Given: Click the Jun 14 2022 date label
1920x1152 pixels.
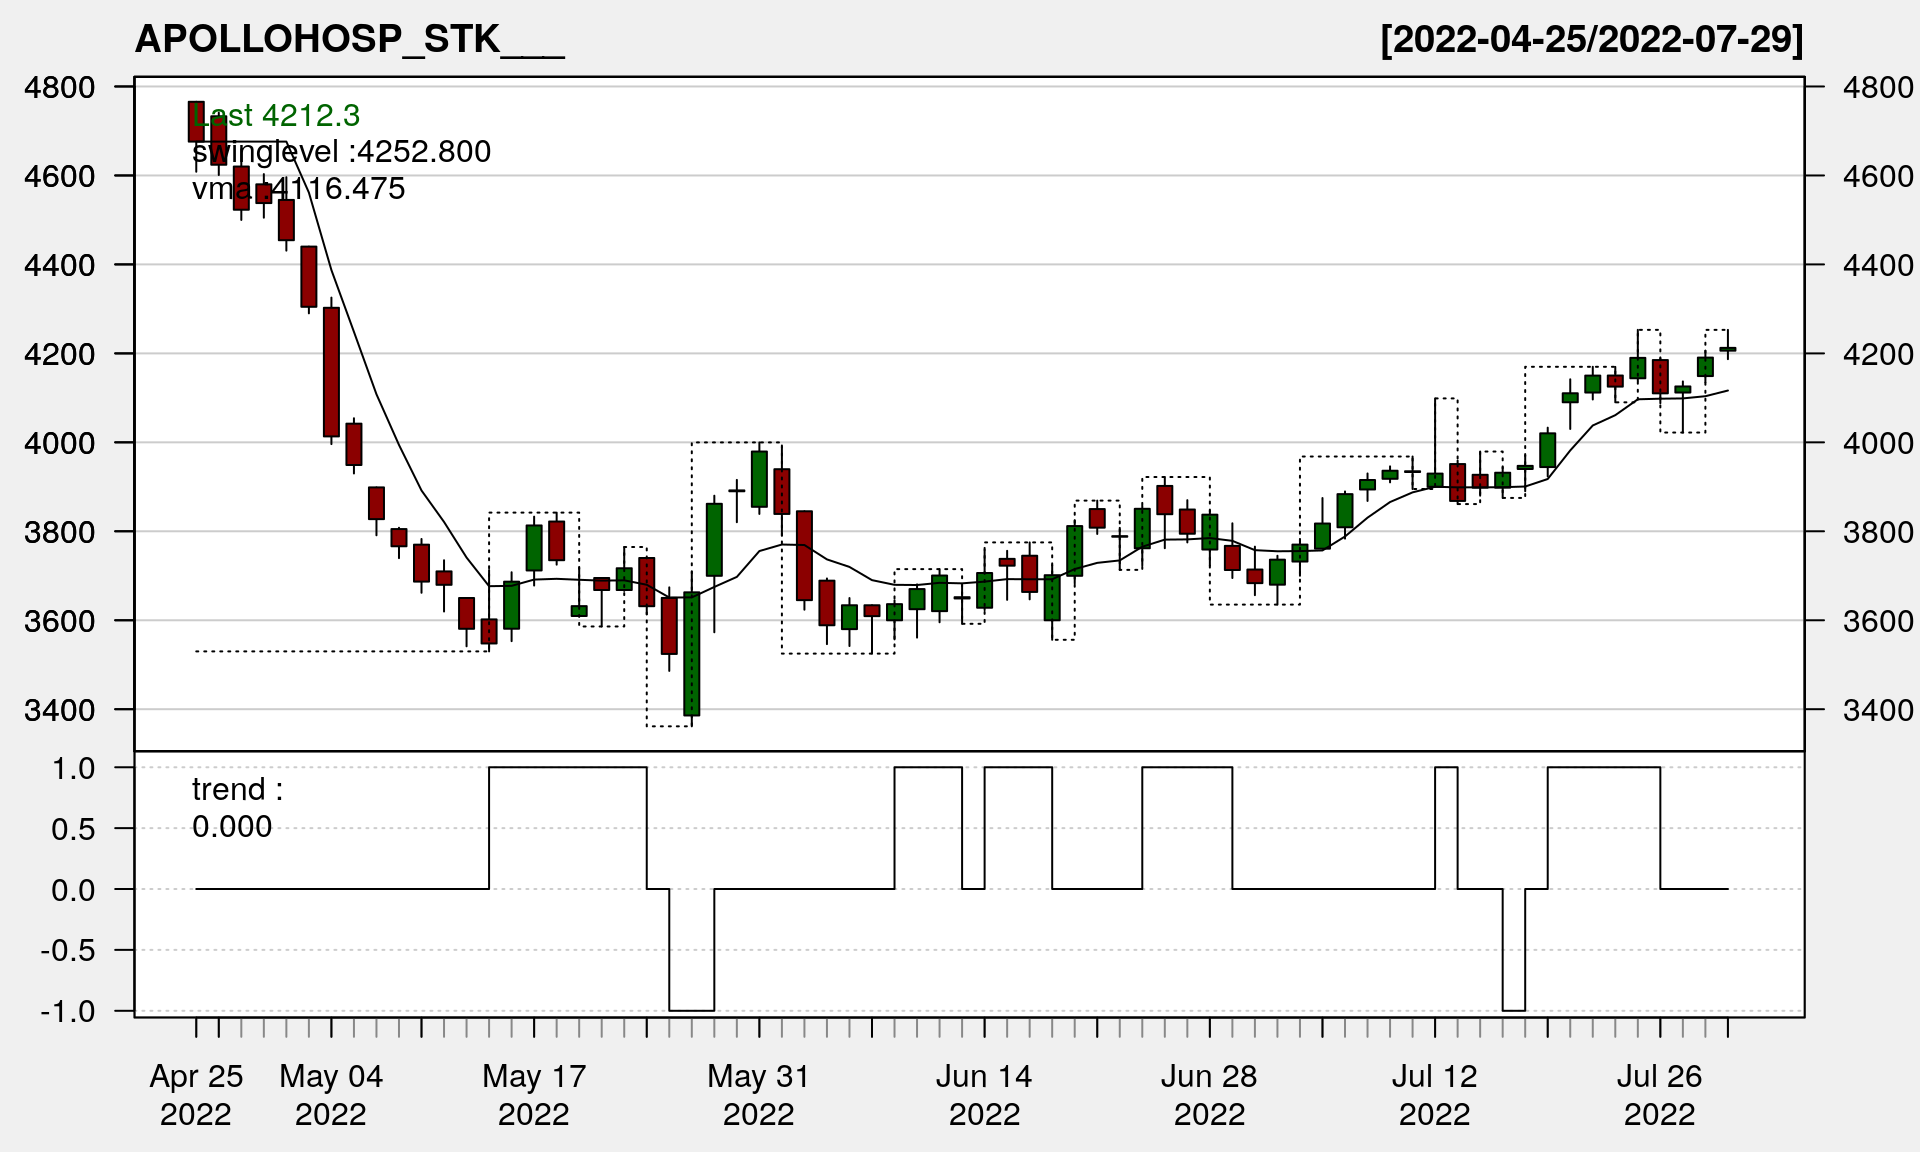Looking at the screenshot, I should (984, 1094).
